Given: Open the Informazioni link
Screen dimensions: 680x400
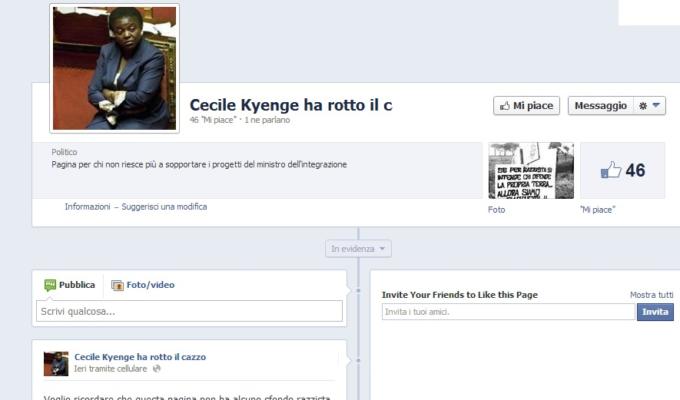Looking at the screenshot, I should [88, 207].
